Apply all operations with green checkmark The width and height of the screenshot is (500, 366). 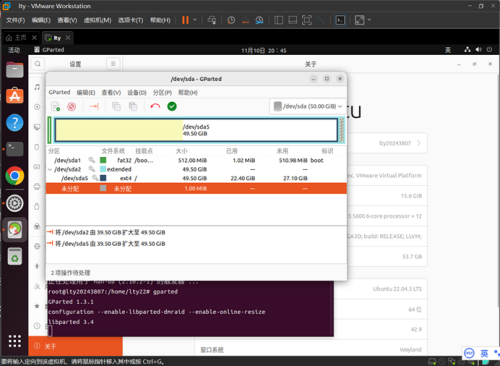tap(172, 106)
